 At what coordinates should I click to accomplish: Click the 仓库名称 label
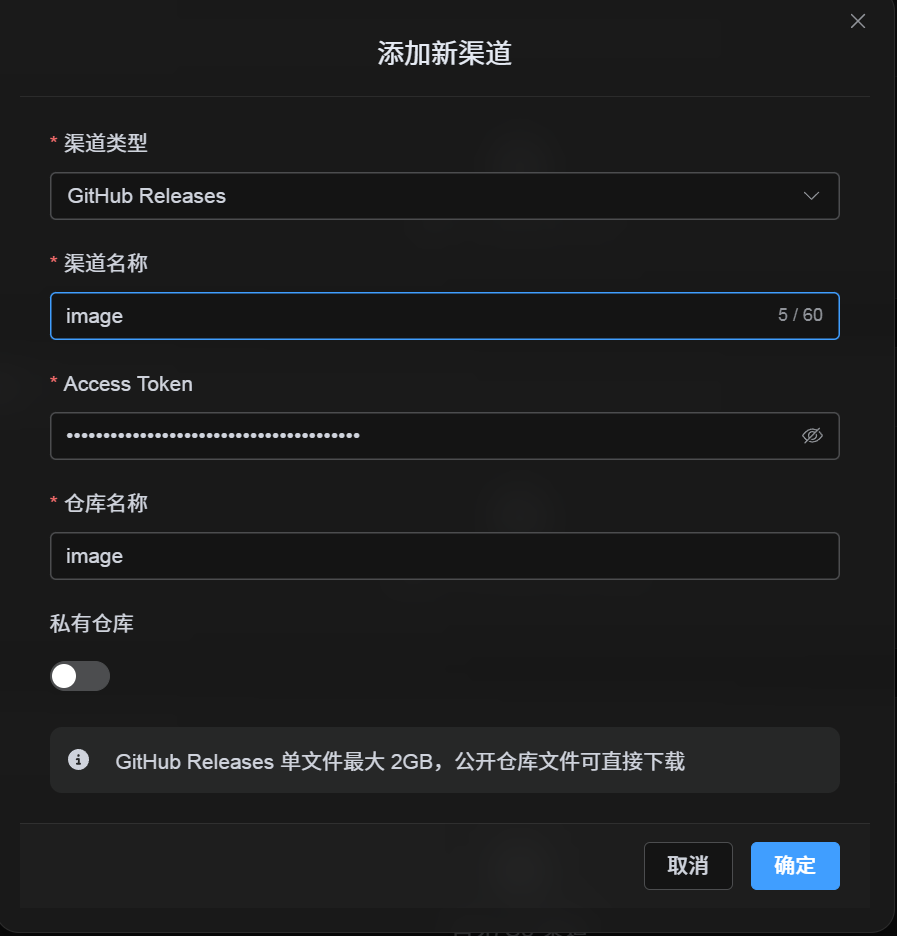click(x=106, y=504)
